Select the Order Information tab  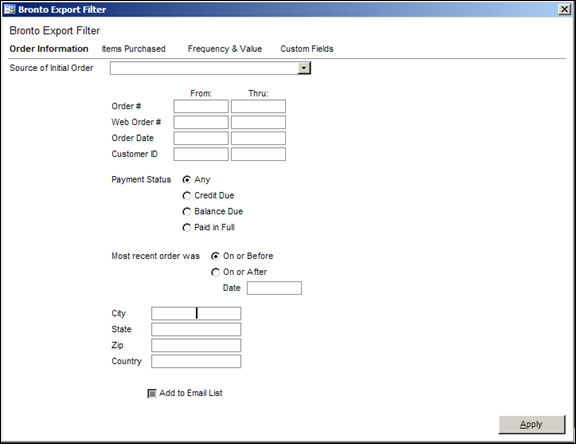coord(49,49)
